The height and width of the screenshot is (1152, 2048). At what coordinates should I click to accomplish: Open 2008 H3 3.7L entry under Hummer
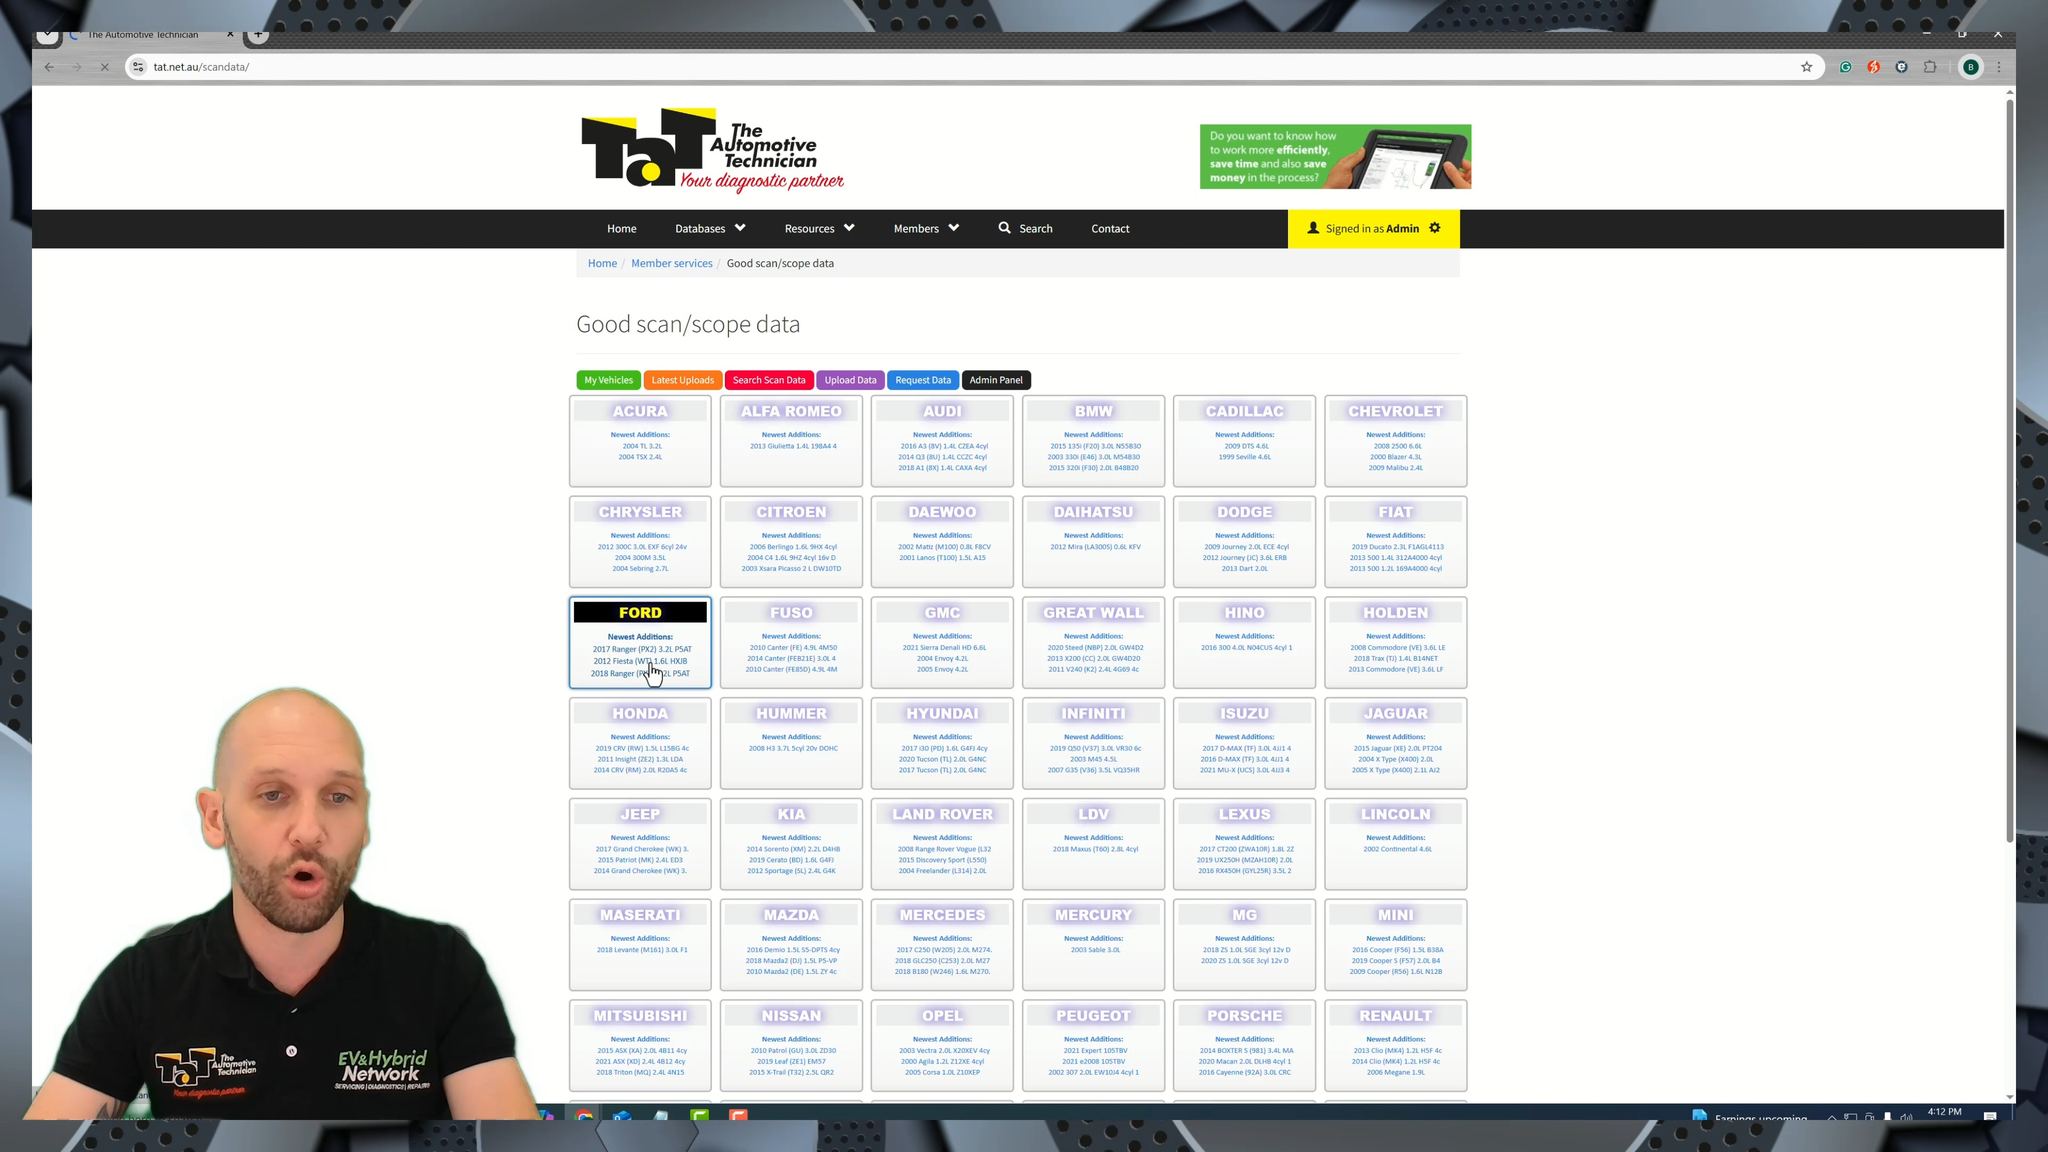pyautogui.click(x=792, y=748)
